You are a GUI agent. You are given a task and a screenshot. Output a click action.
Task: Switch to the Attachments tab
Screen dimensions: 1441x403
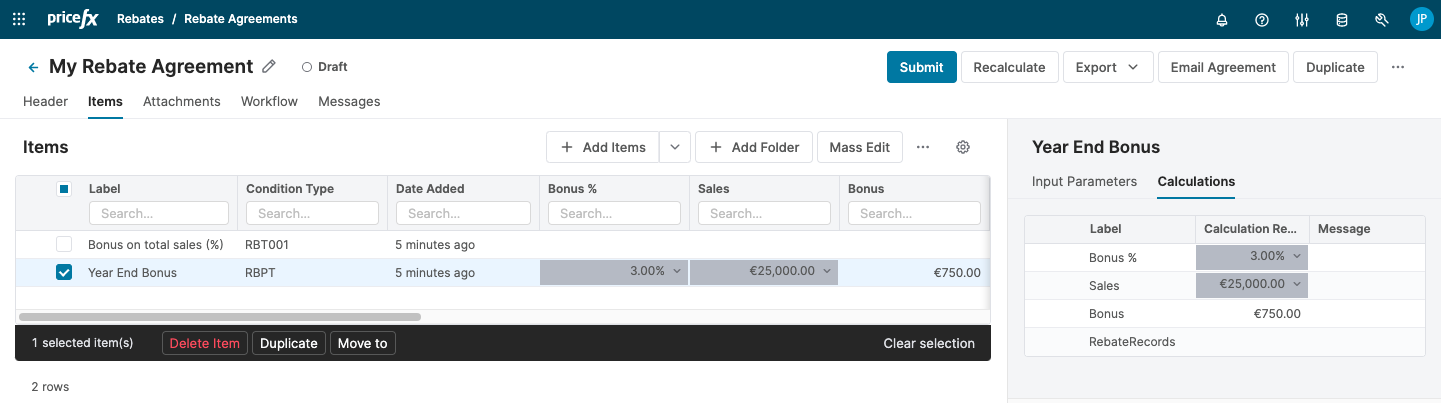tap(181, 101)
